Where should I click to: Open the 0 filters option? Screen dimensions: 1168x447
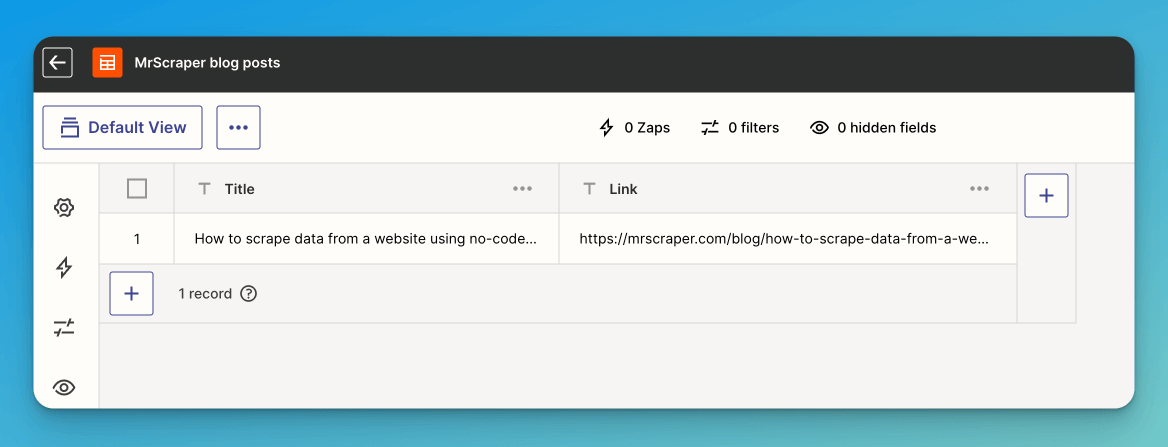(x=740, y=128)
